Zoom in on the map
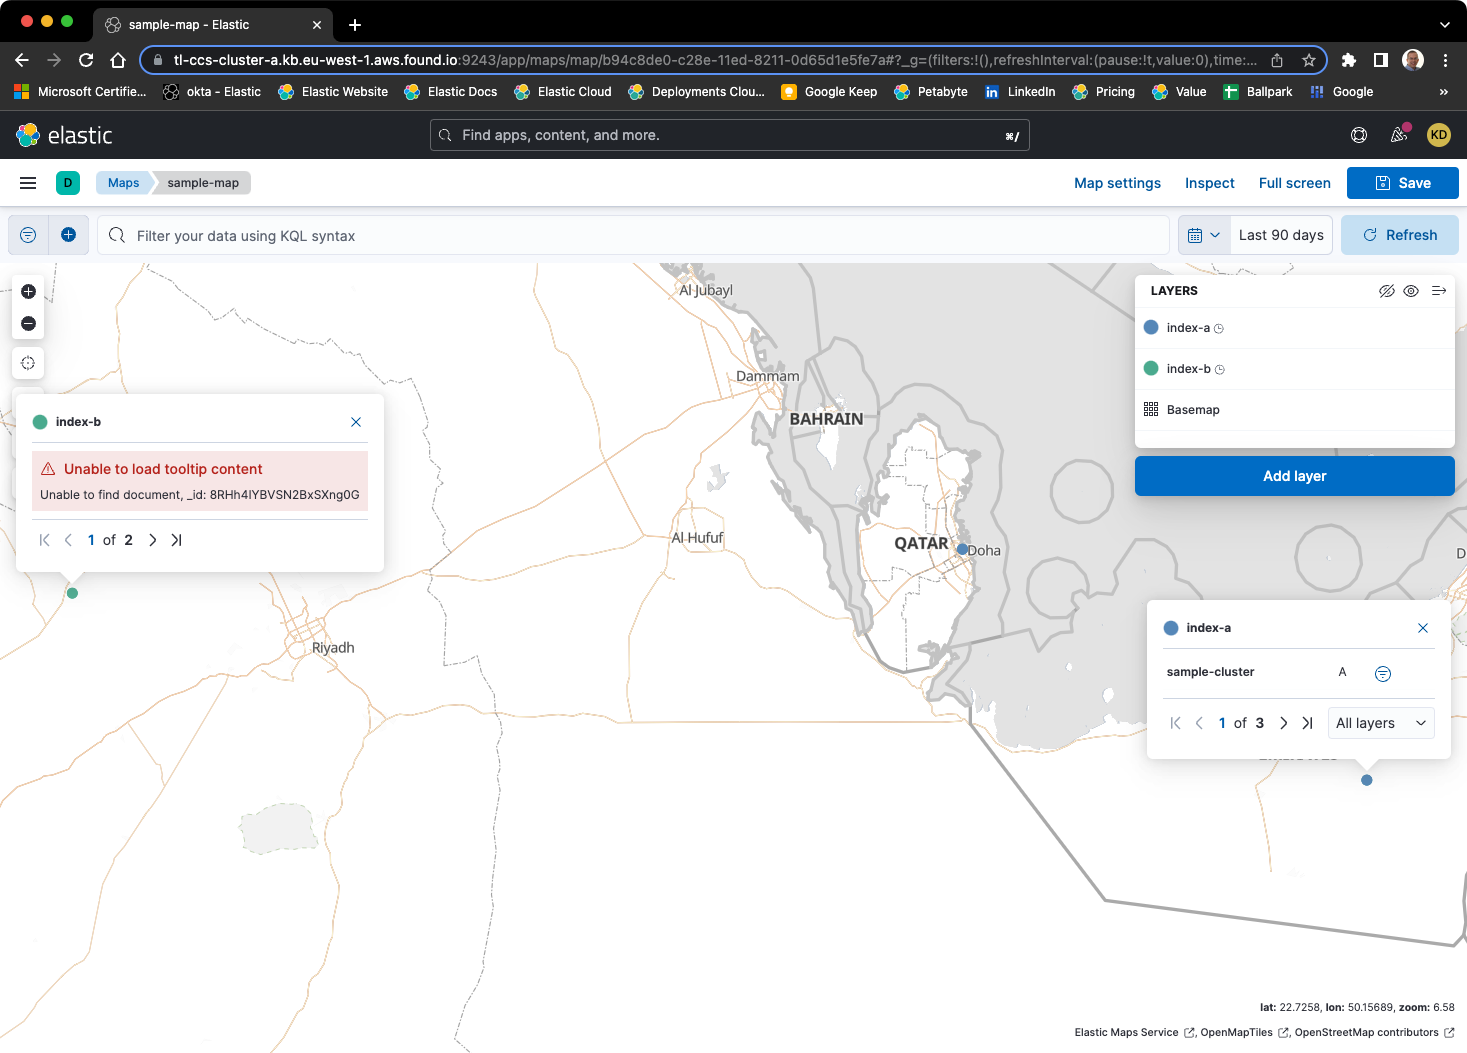This screenshot has height=1053, width=1467. (x=28, y=291)
